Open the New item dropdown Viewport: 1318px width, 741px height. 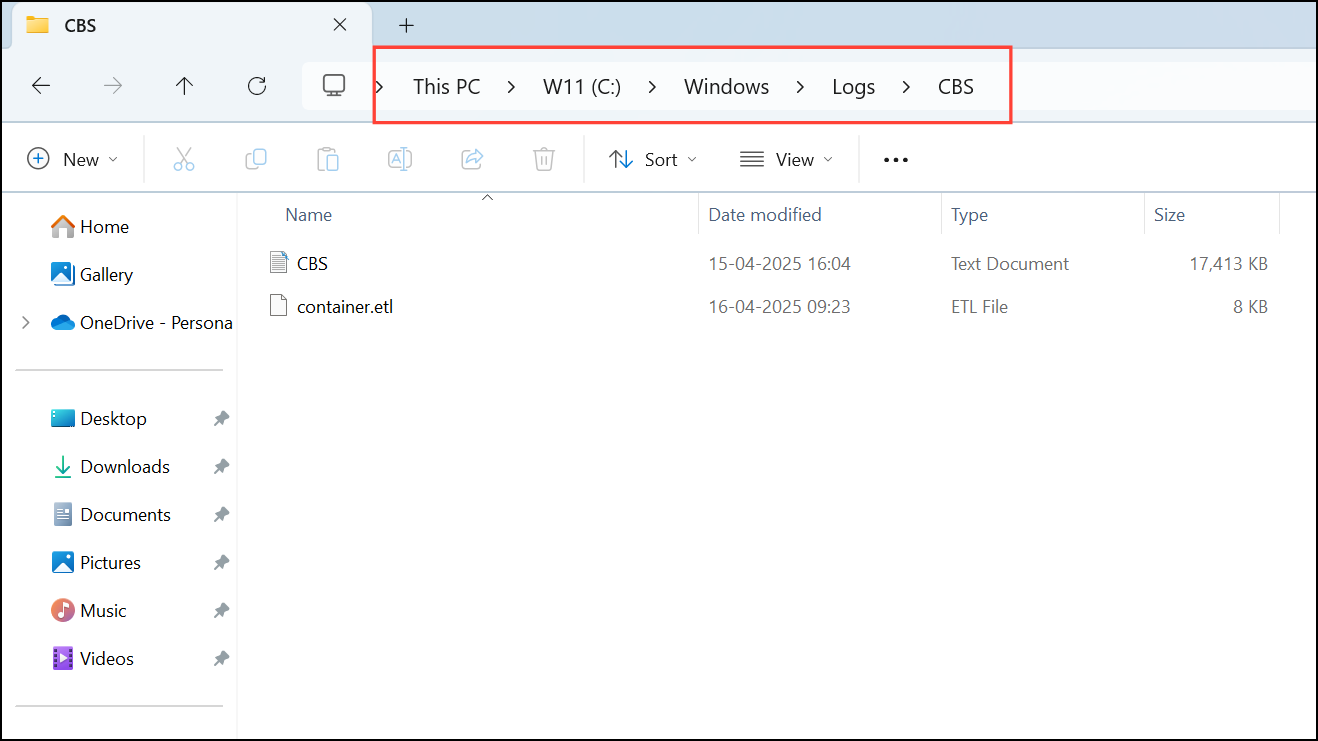(x=74, y=159)
